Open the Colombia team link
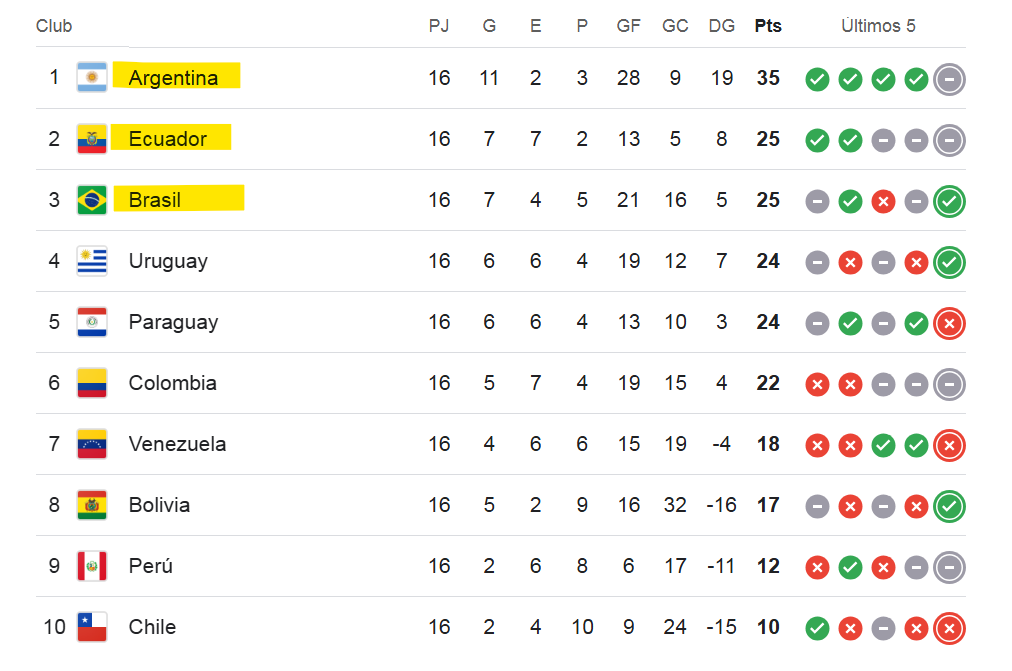The width and height of the screenshot is (1012, 671). click(172, 383)
